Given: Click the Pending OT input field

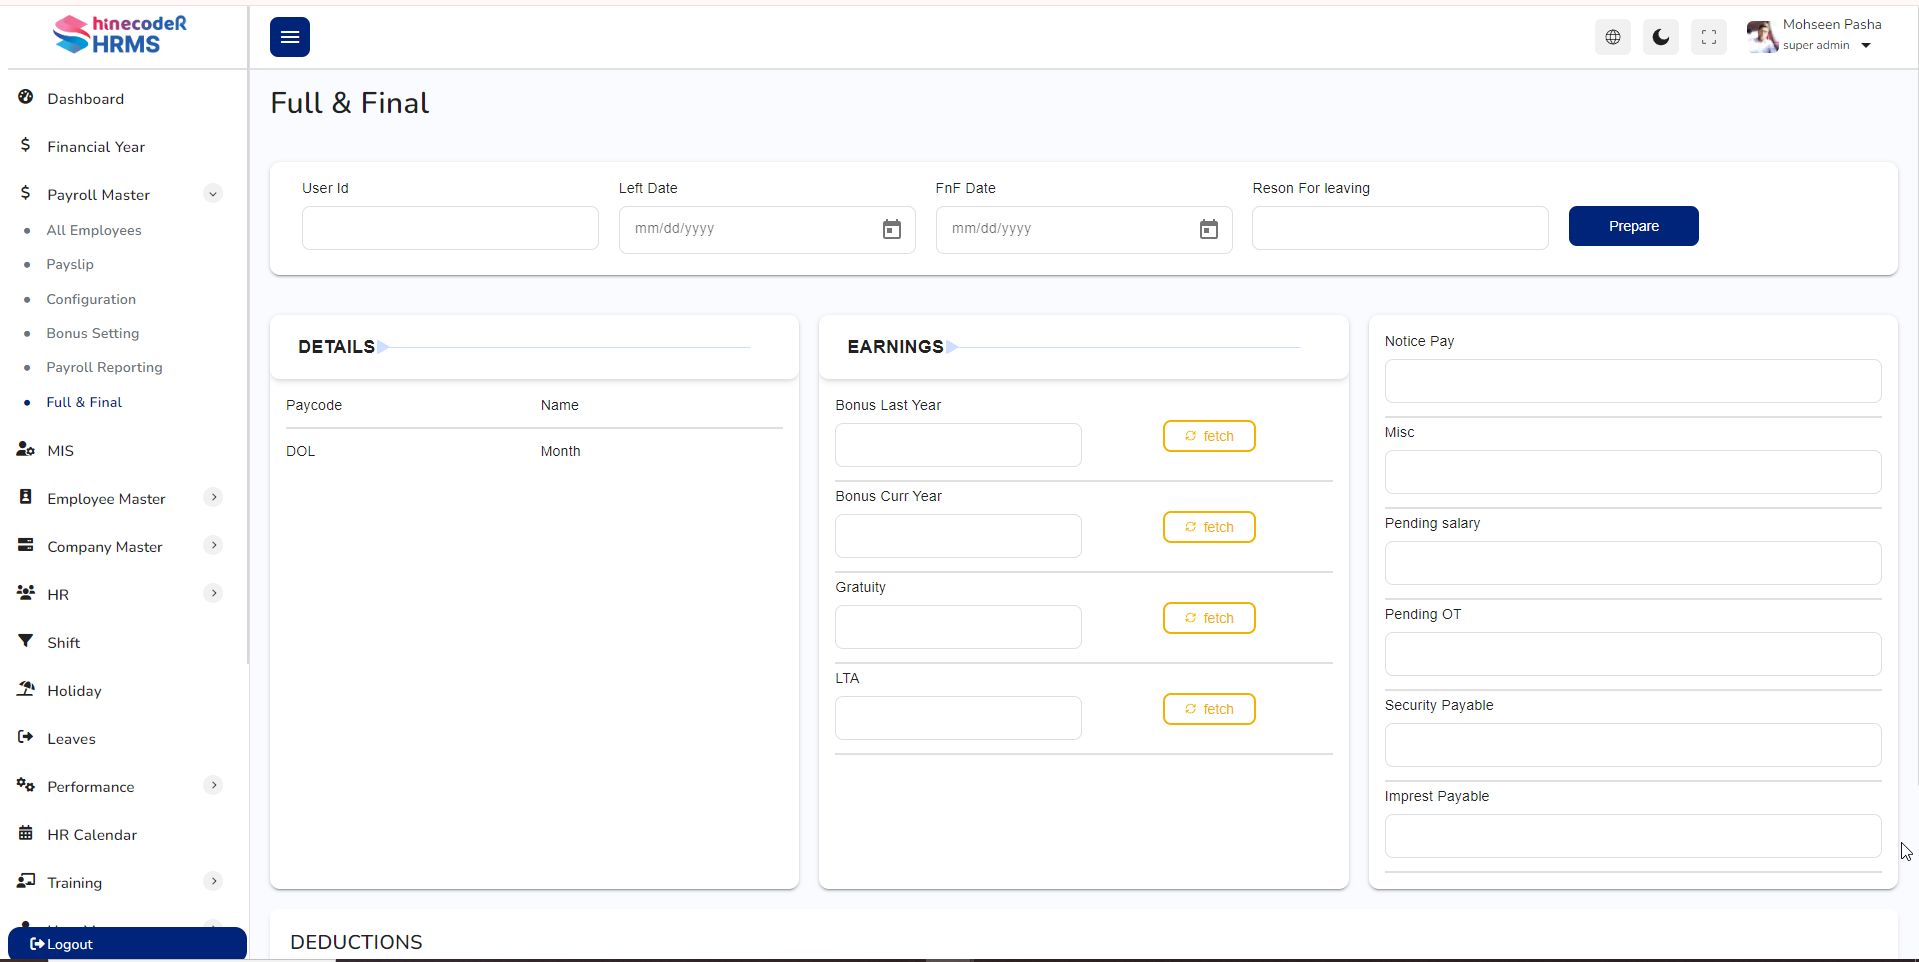Looking at the screenshot, I should coord(1633,654).
